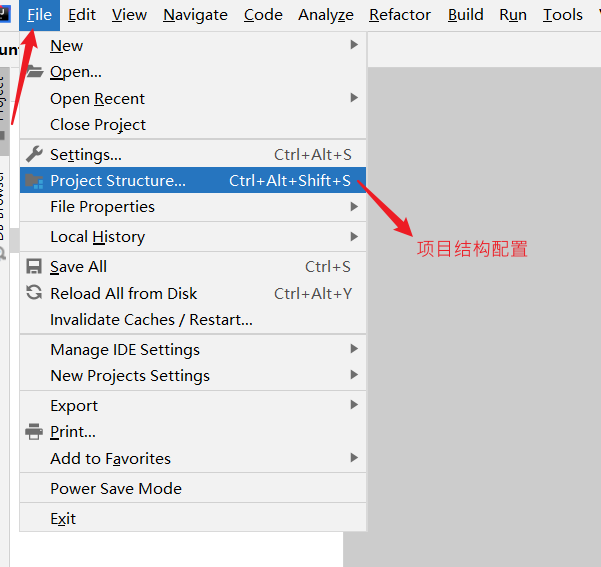Select Close Project
The width and height of the screenshot is (601, 567).
coord(98,125)
